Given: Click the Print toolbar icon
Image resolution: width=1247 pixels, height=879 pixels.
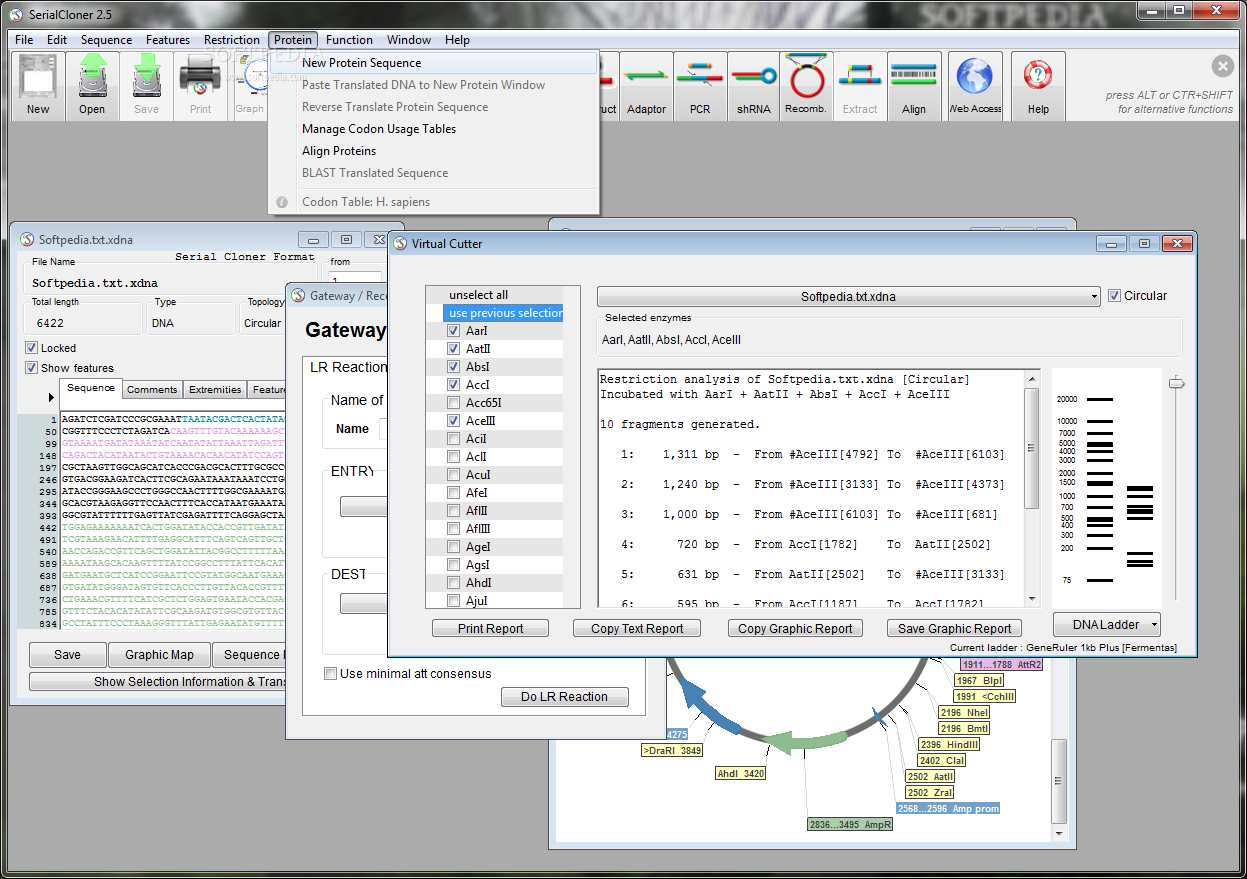Looking at the screenshot, I should point(200,86).
